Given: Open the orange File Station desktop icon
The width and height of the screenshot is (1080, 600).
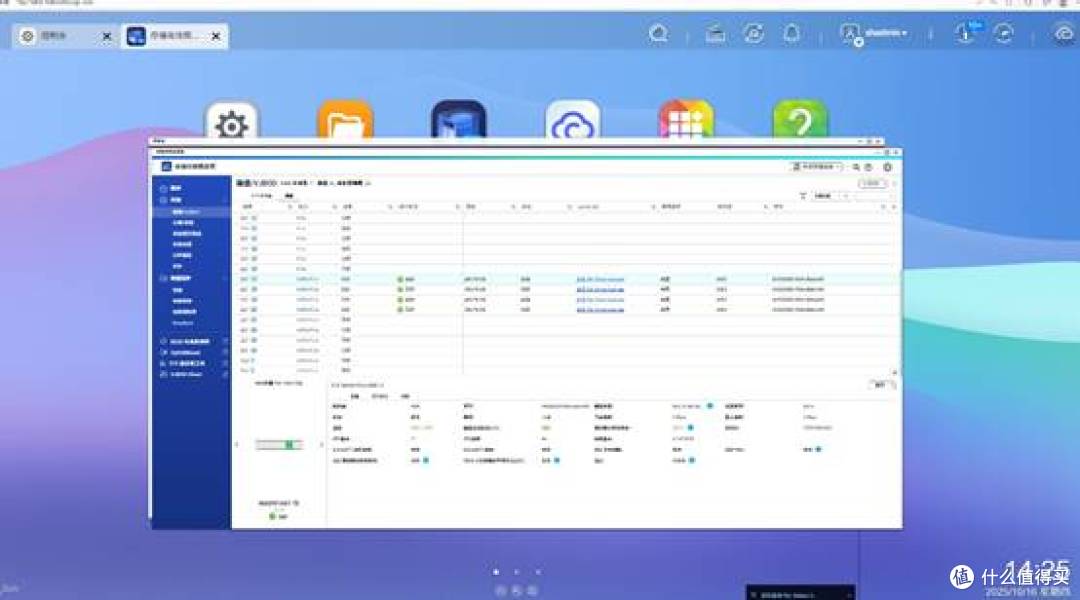Looking at the screenshot, I should pos(345,121).
